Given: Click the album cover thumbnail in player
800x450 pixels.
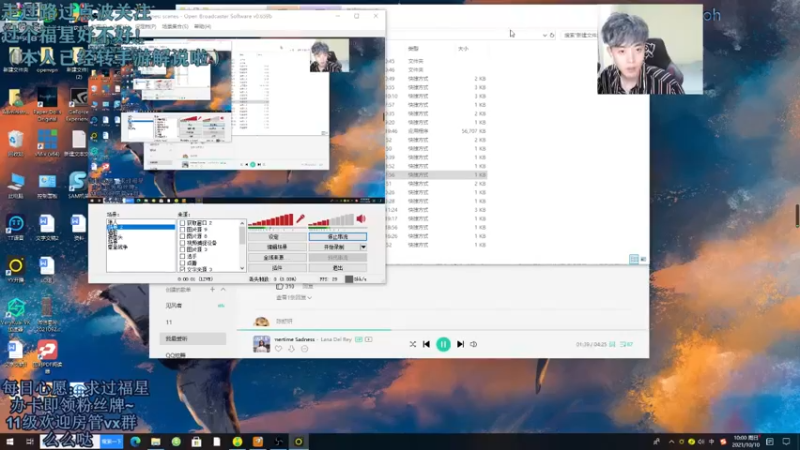Looking at the screenshot, I should pyautogui.click(x=261, y=344).
